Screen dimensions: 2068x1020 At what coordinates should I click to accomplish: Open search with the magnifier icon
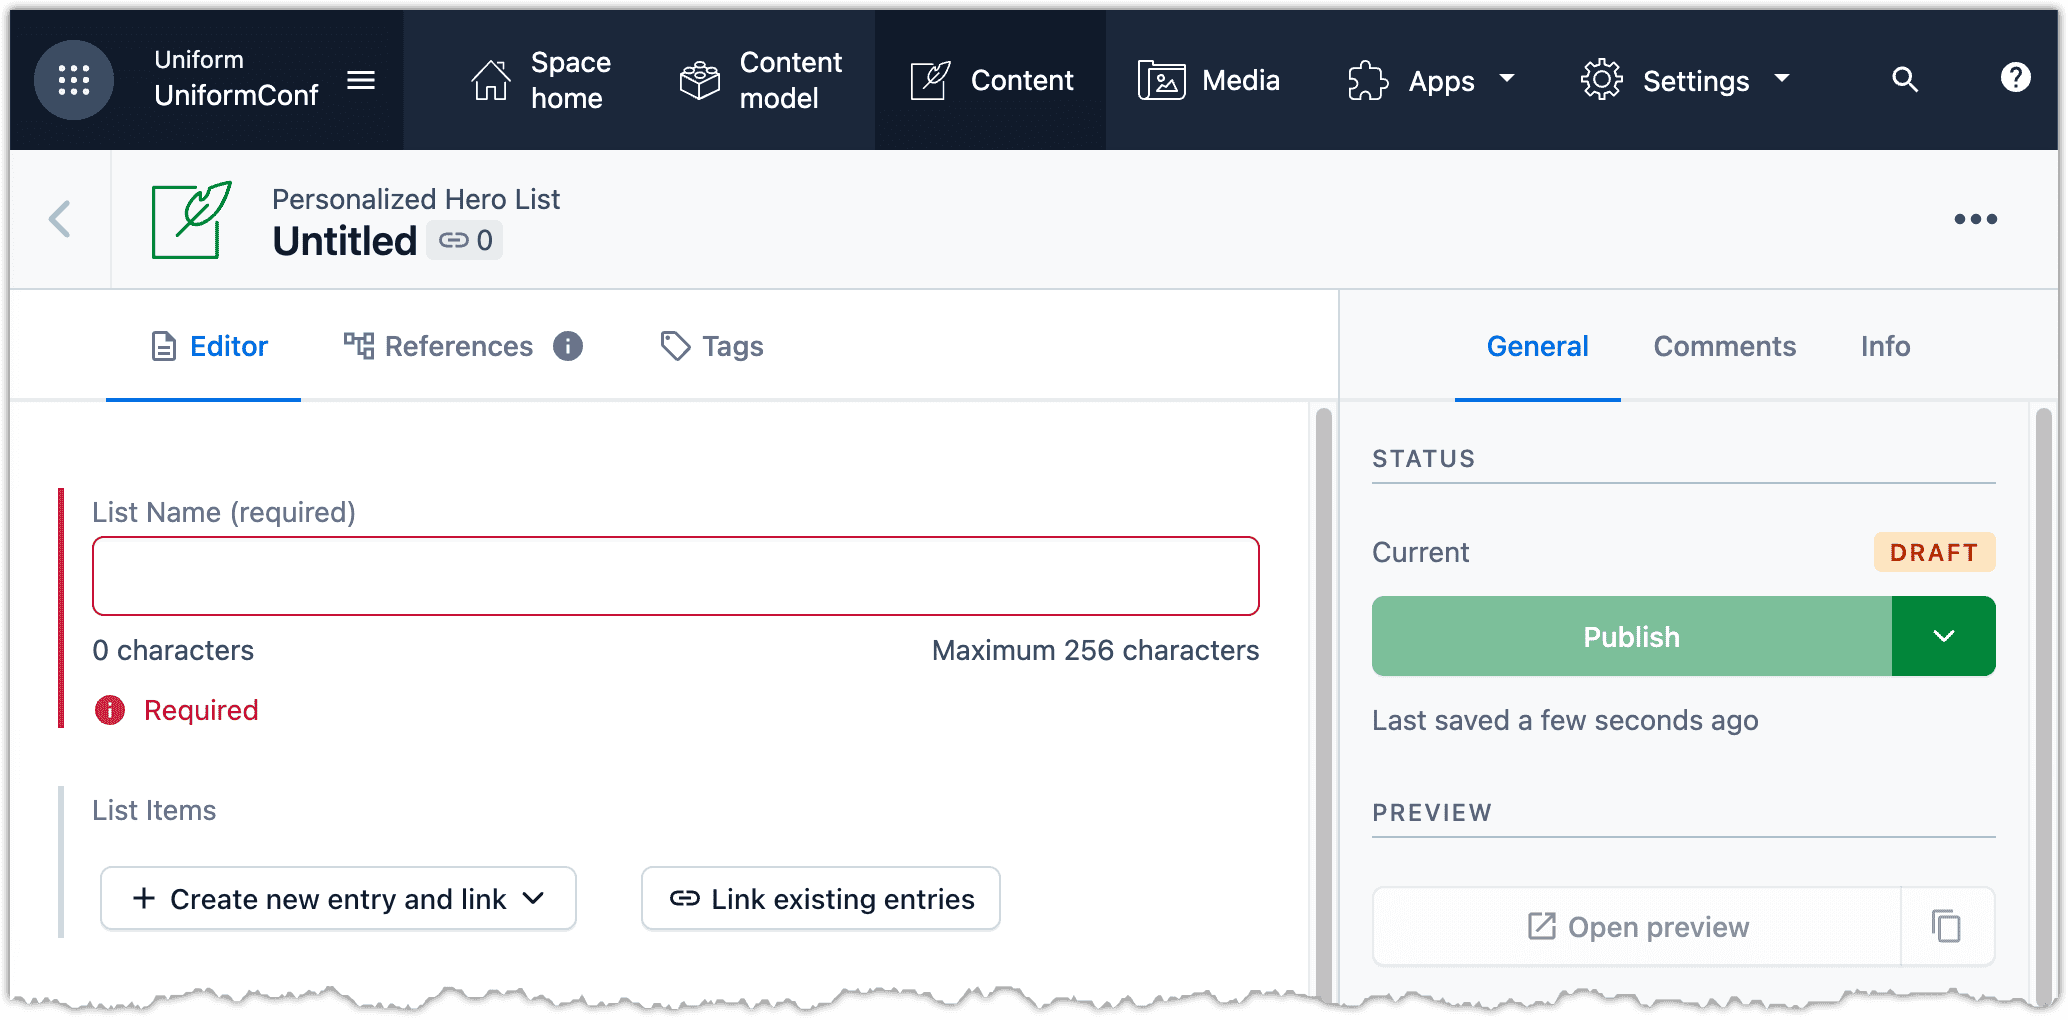[x=1905, y=80]
